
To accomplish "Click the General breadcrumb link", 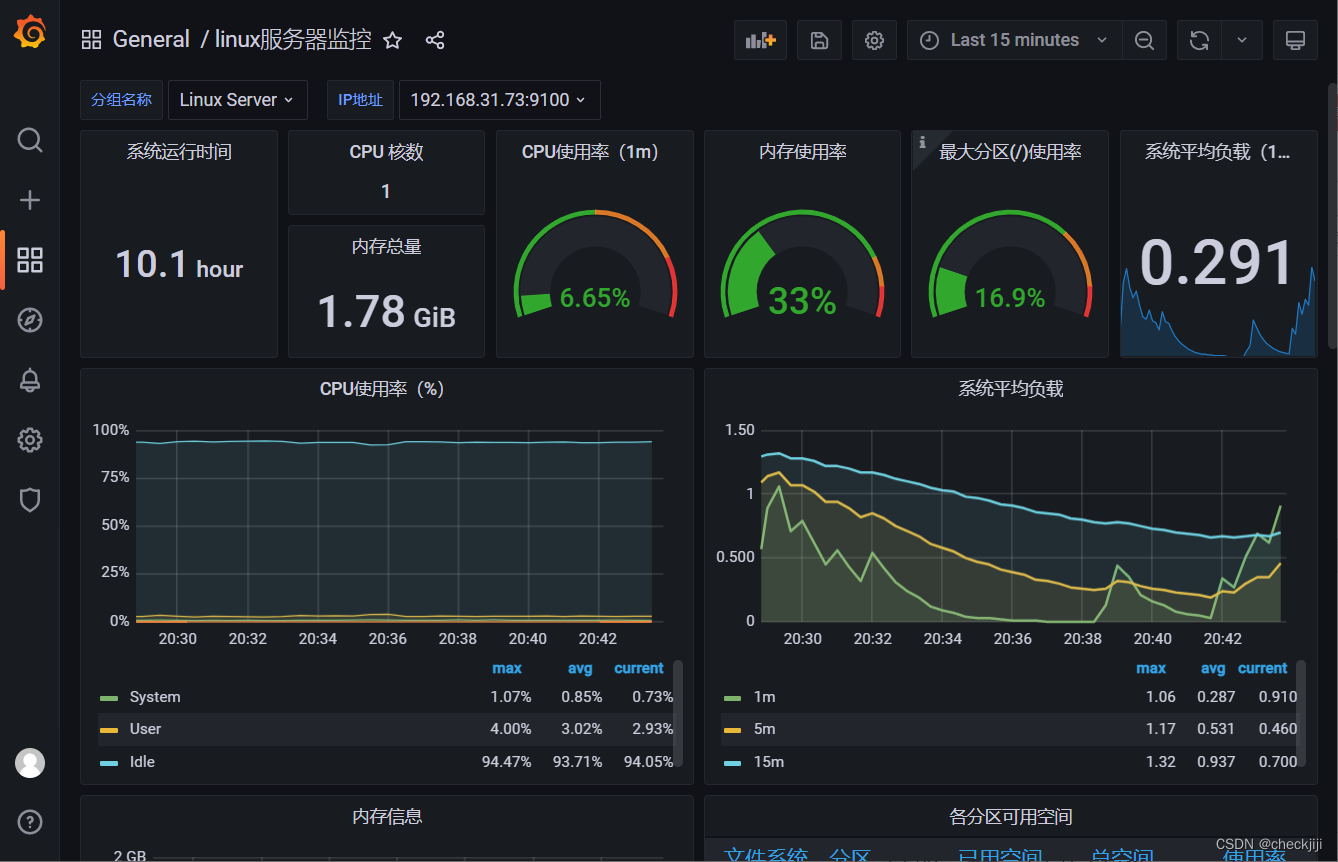I will (x=151, y=39).
